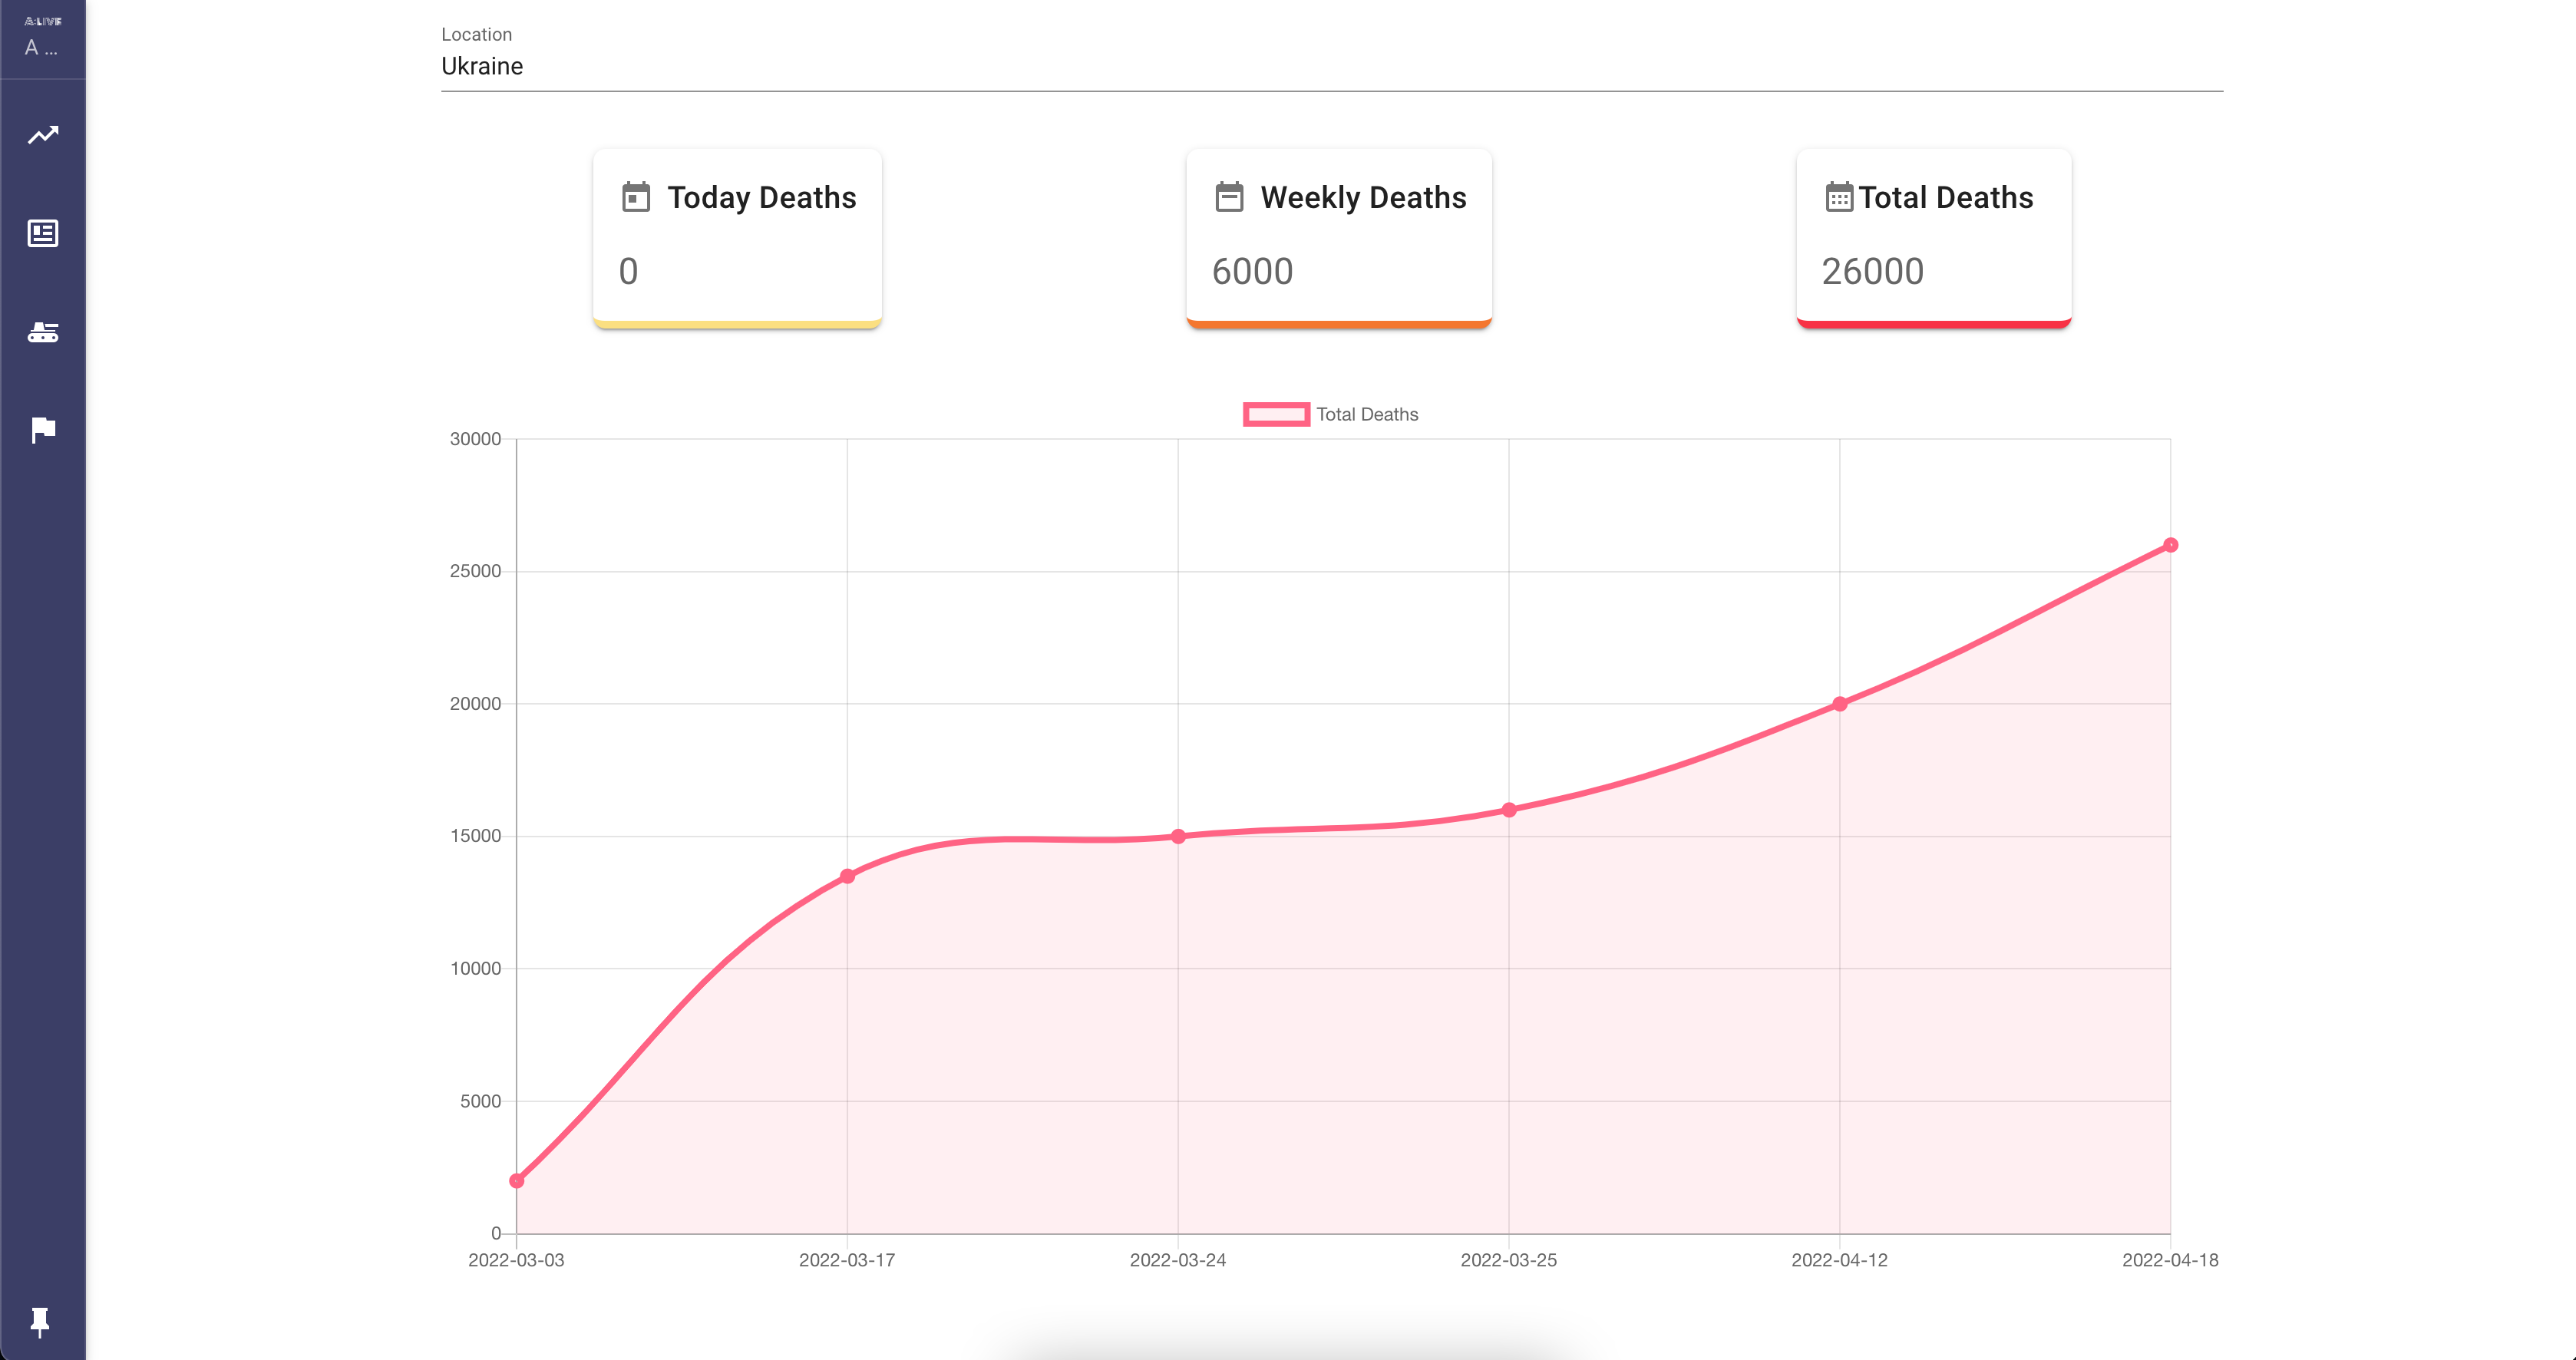
Task: Click the Today Deaths calendar icon
Action: pos(636,197)
